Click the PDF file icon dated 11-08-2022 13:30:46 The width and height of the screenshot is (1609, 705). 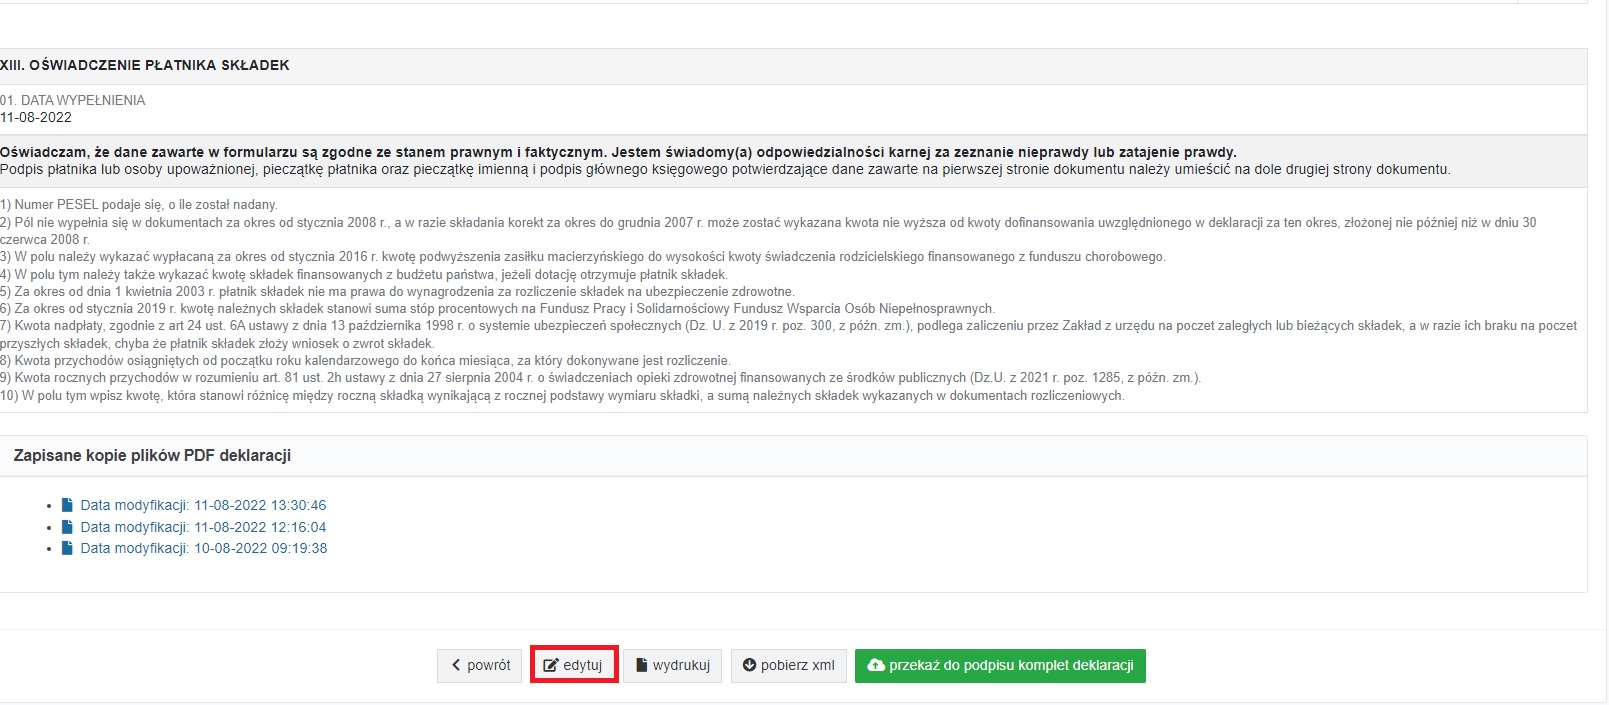67,505
